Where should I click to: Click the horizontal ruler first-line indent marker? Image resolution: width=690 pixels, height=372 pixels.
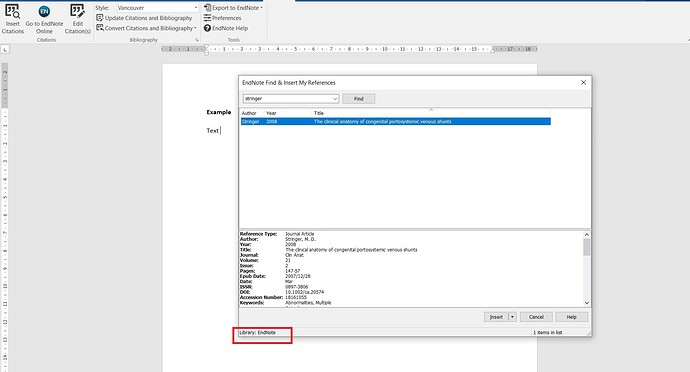coord(206,46)
